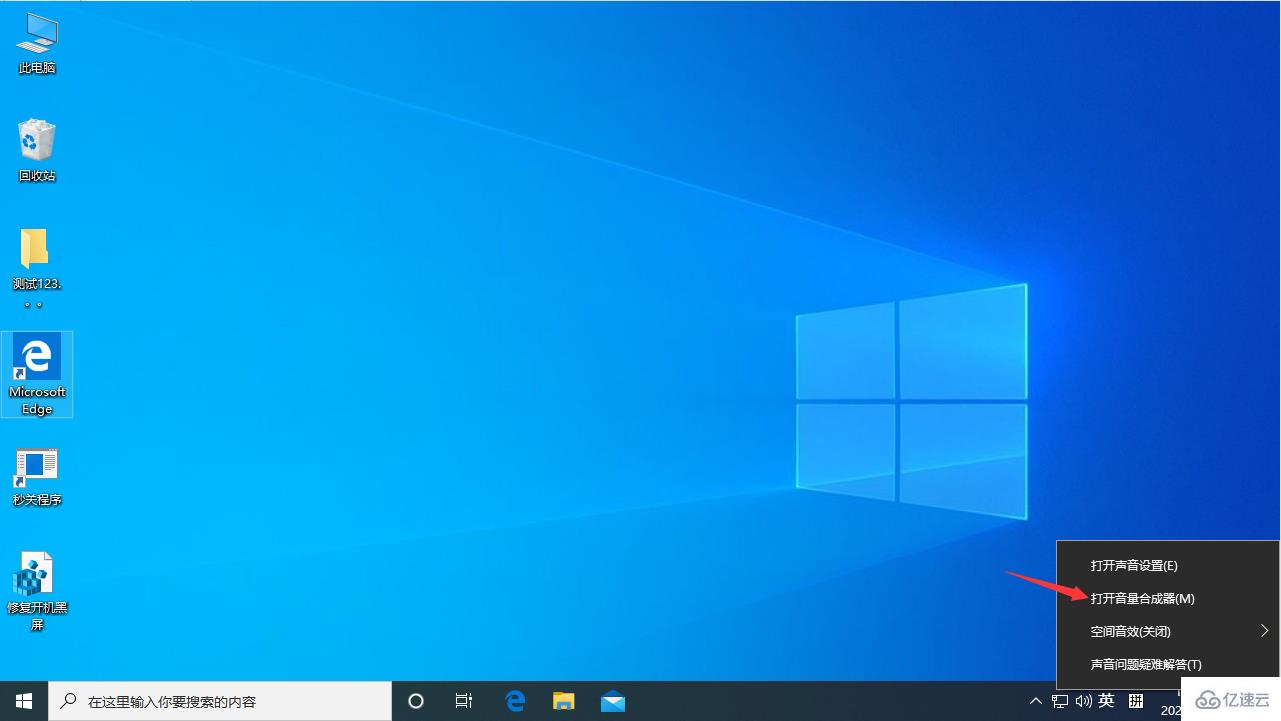Show hidden tray icons chevron
The width and height of the screenshot is (1281, 721).
click(1035, 701)
